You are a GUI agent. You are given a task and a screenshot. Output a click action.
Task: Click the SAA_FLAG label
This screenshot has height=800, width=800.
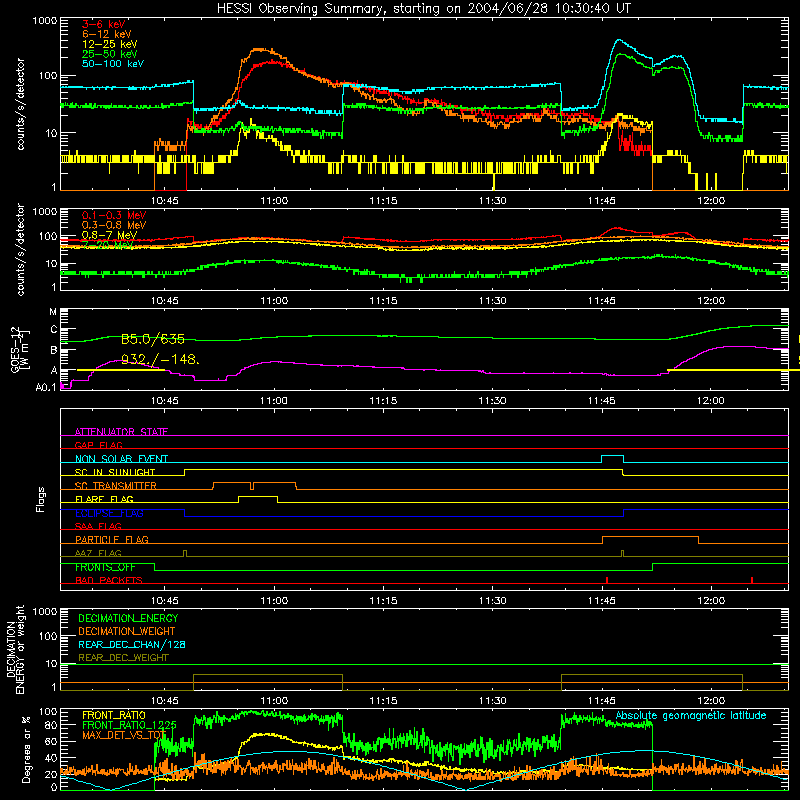point(98,526)
